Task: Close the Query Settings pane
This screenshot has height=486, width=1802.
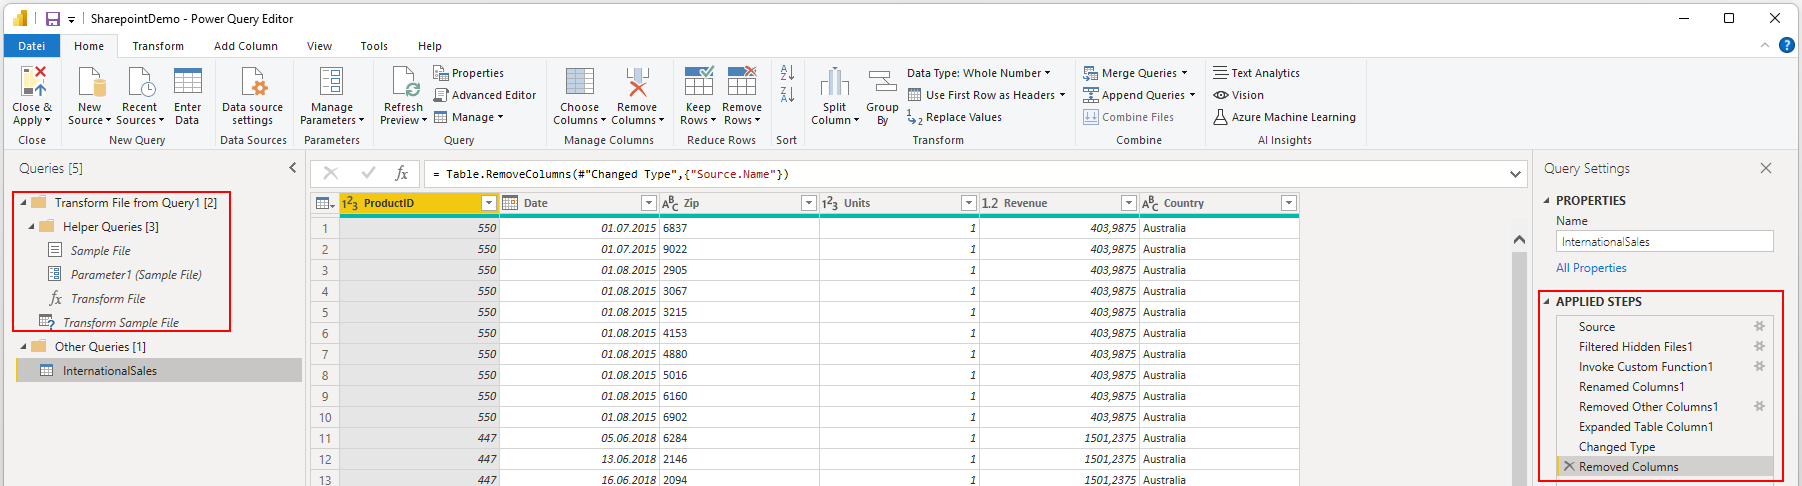Action: [1766, 168]
